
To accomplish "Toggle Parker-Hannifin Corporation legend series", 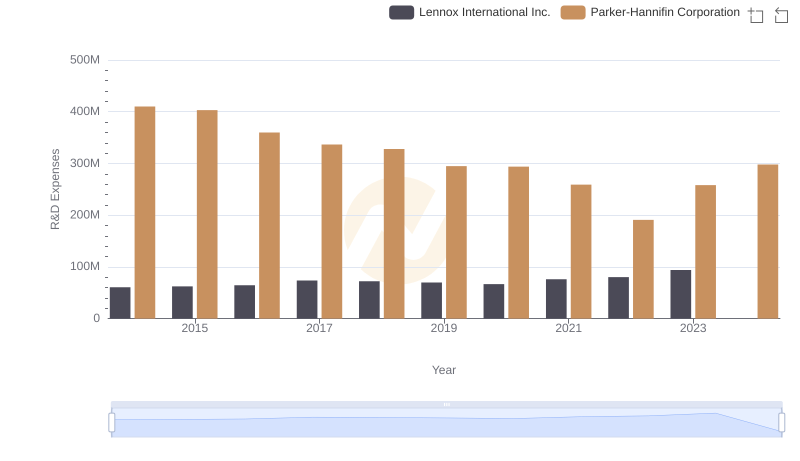I will click(650, 12).
